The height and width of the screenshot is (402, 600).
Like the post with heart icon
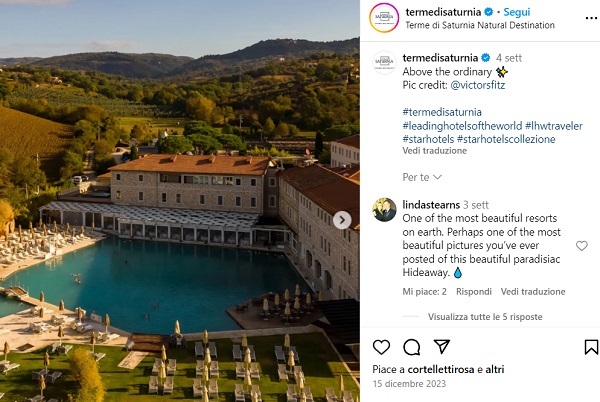381,347
